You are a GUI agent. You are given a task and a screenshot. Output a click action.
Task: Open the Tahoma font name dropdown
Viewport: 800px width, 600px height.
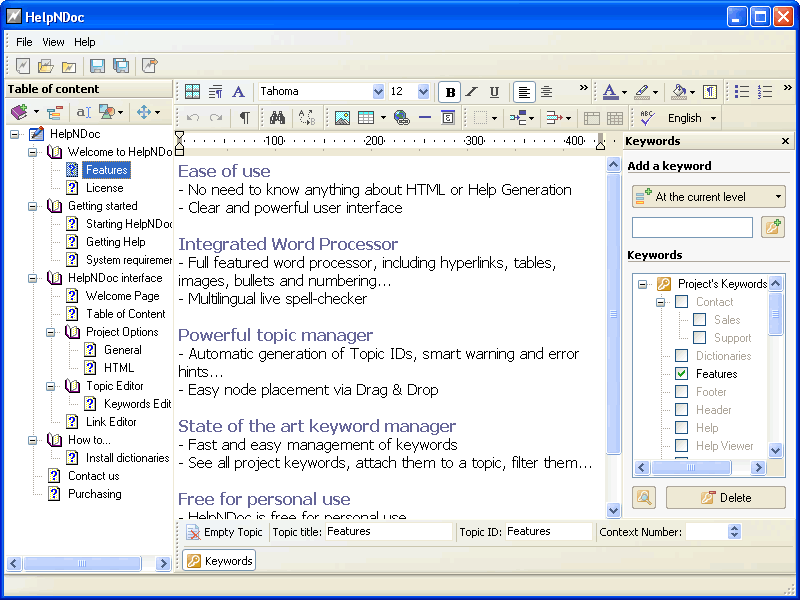[378, 92]
